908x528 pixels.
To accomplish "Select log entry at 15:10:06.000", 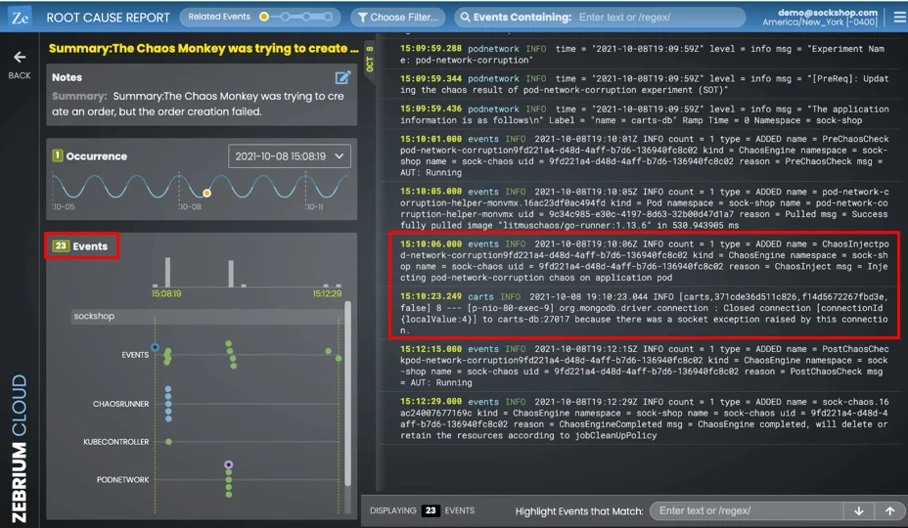I will [644, 261].
